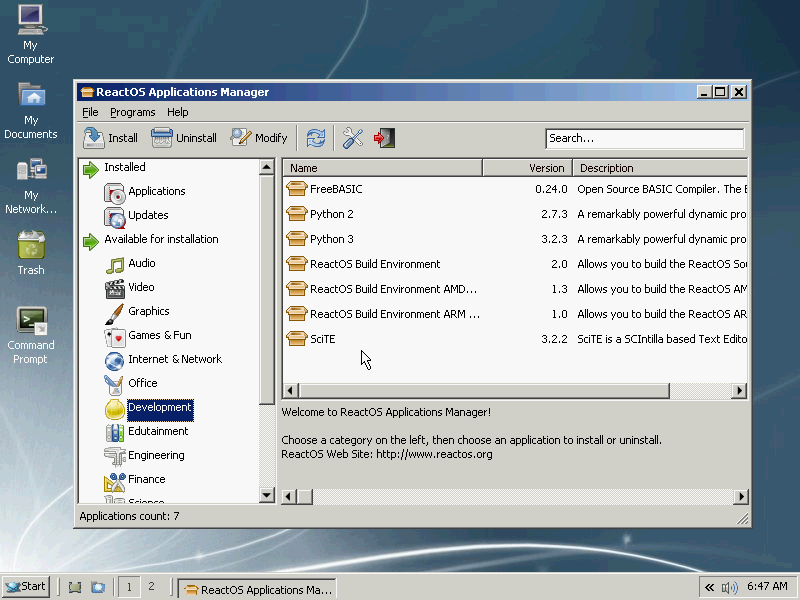The image size is (800, 600).
Task: Open the My Computer desktop icon
Action: [x=31, y=34]
